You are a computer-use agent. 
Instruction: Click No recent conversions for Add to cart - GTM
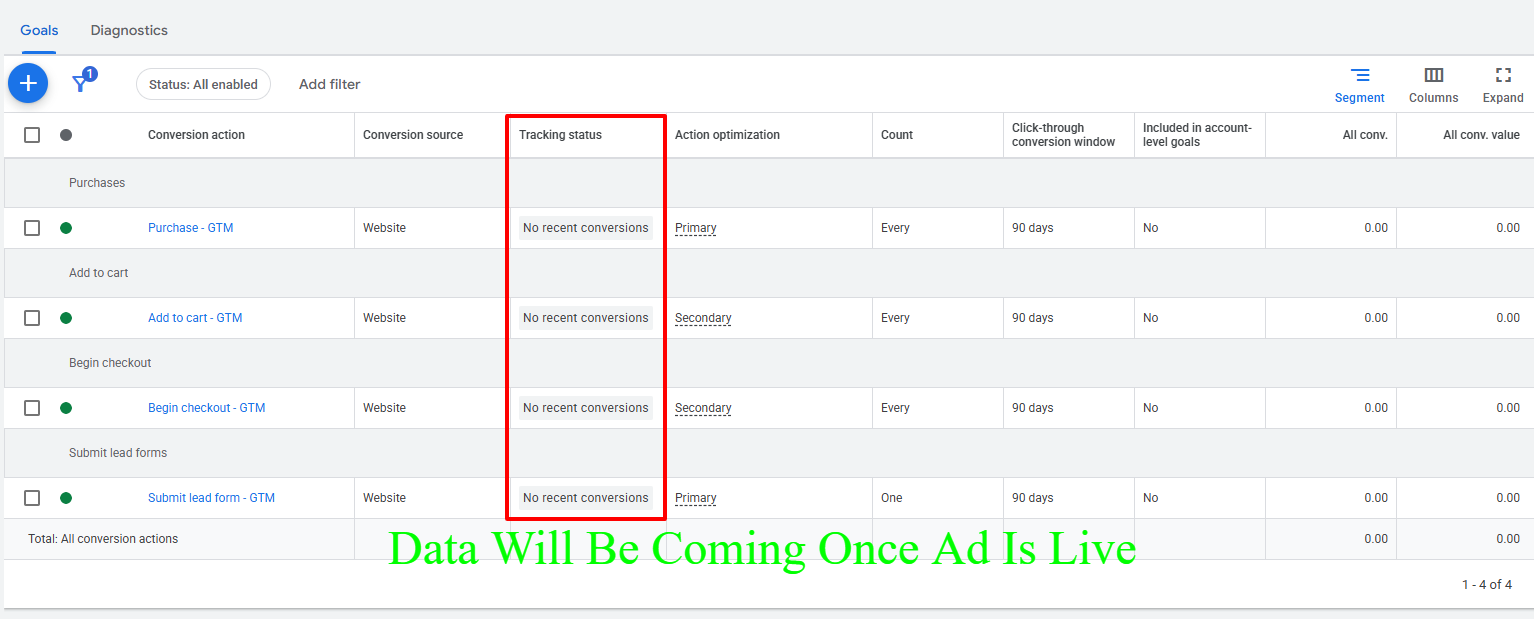[586, 318]
